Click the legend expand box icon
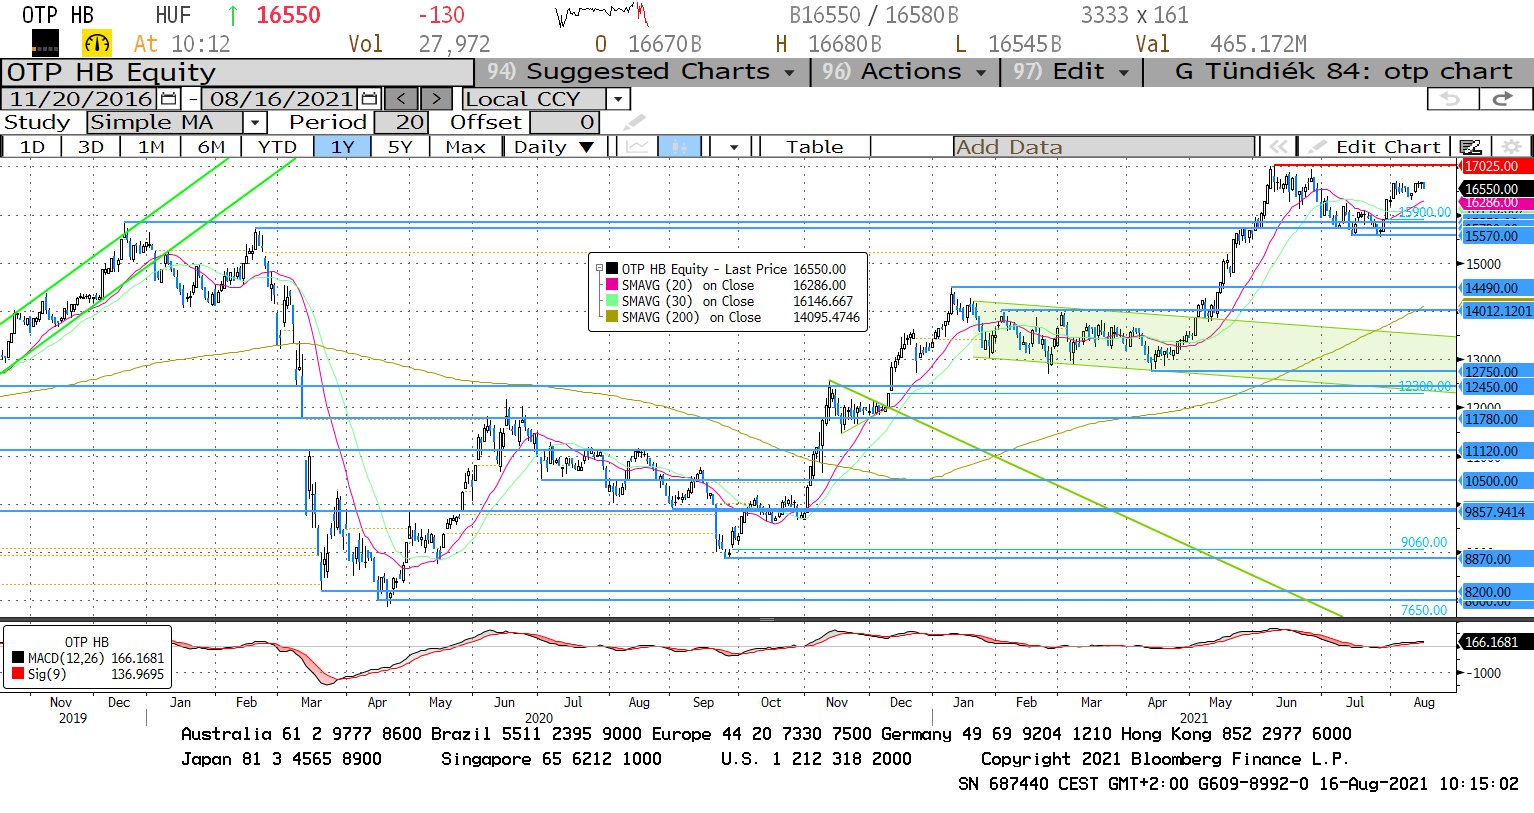This screenshot has width=1534, height=813. (x=599, y=269)
